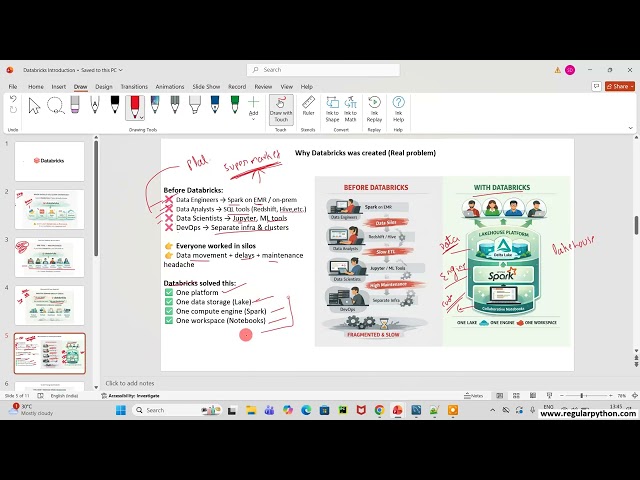Click English (India) language indicator
This screenshot has width=640, height=480.
[64, 396]
